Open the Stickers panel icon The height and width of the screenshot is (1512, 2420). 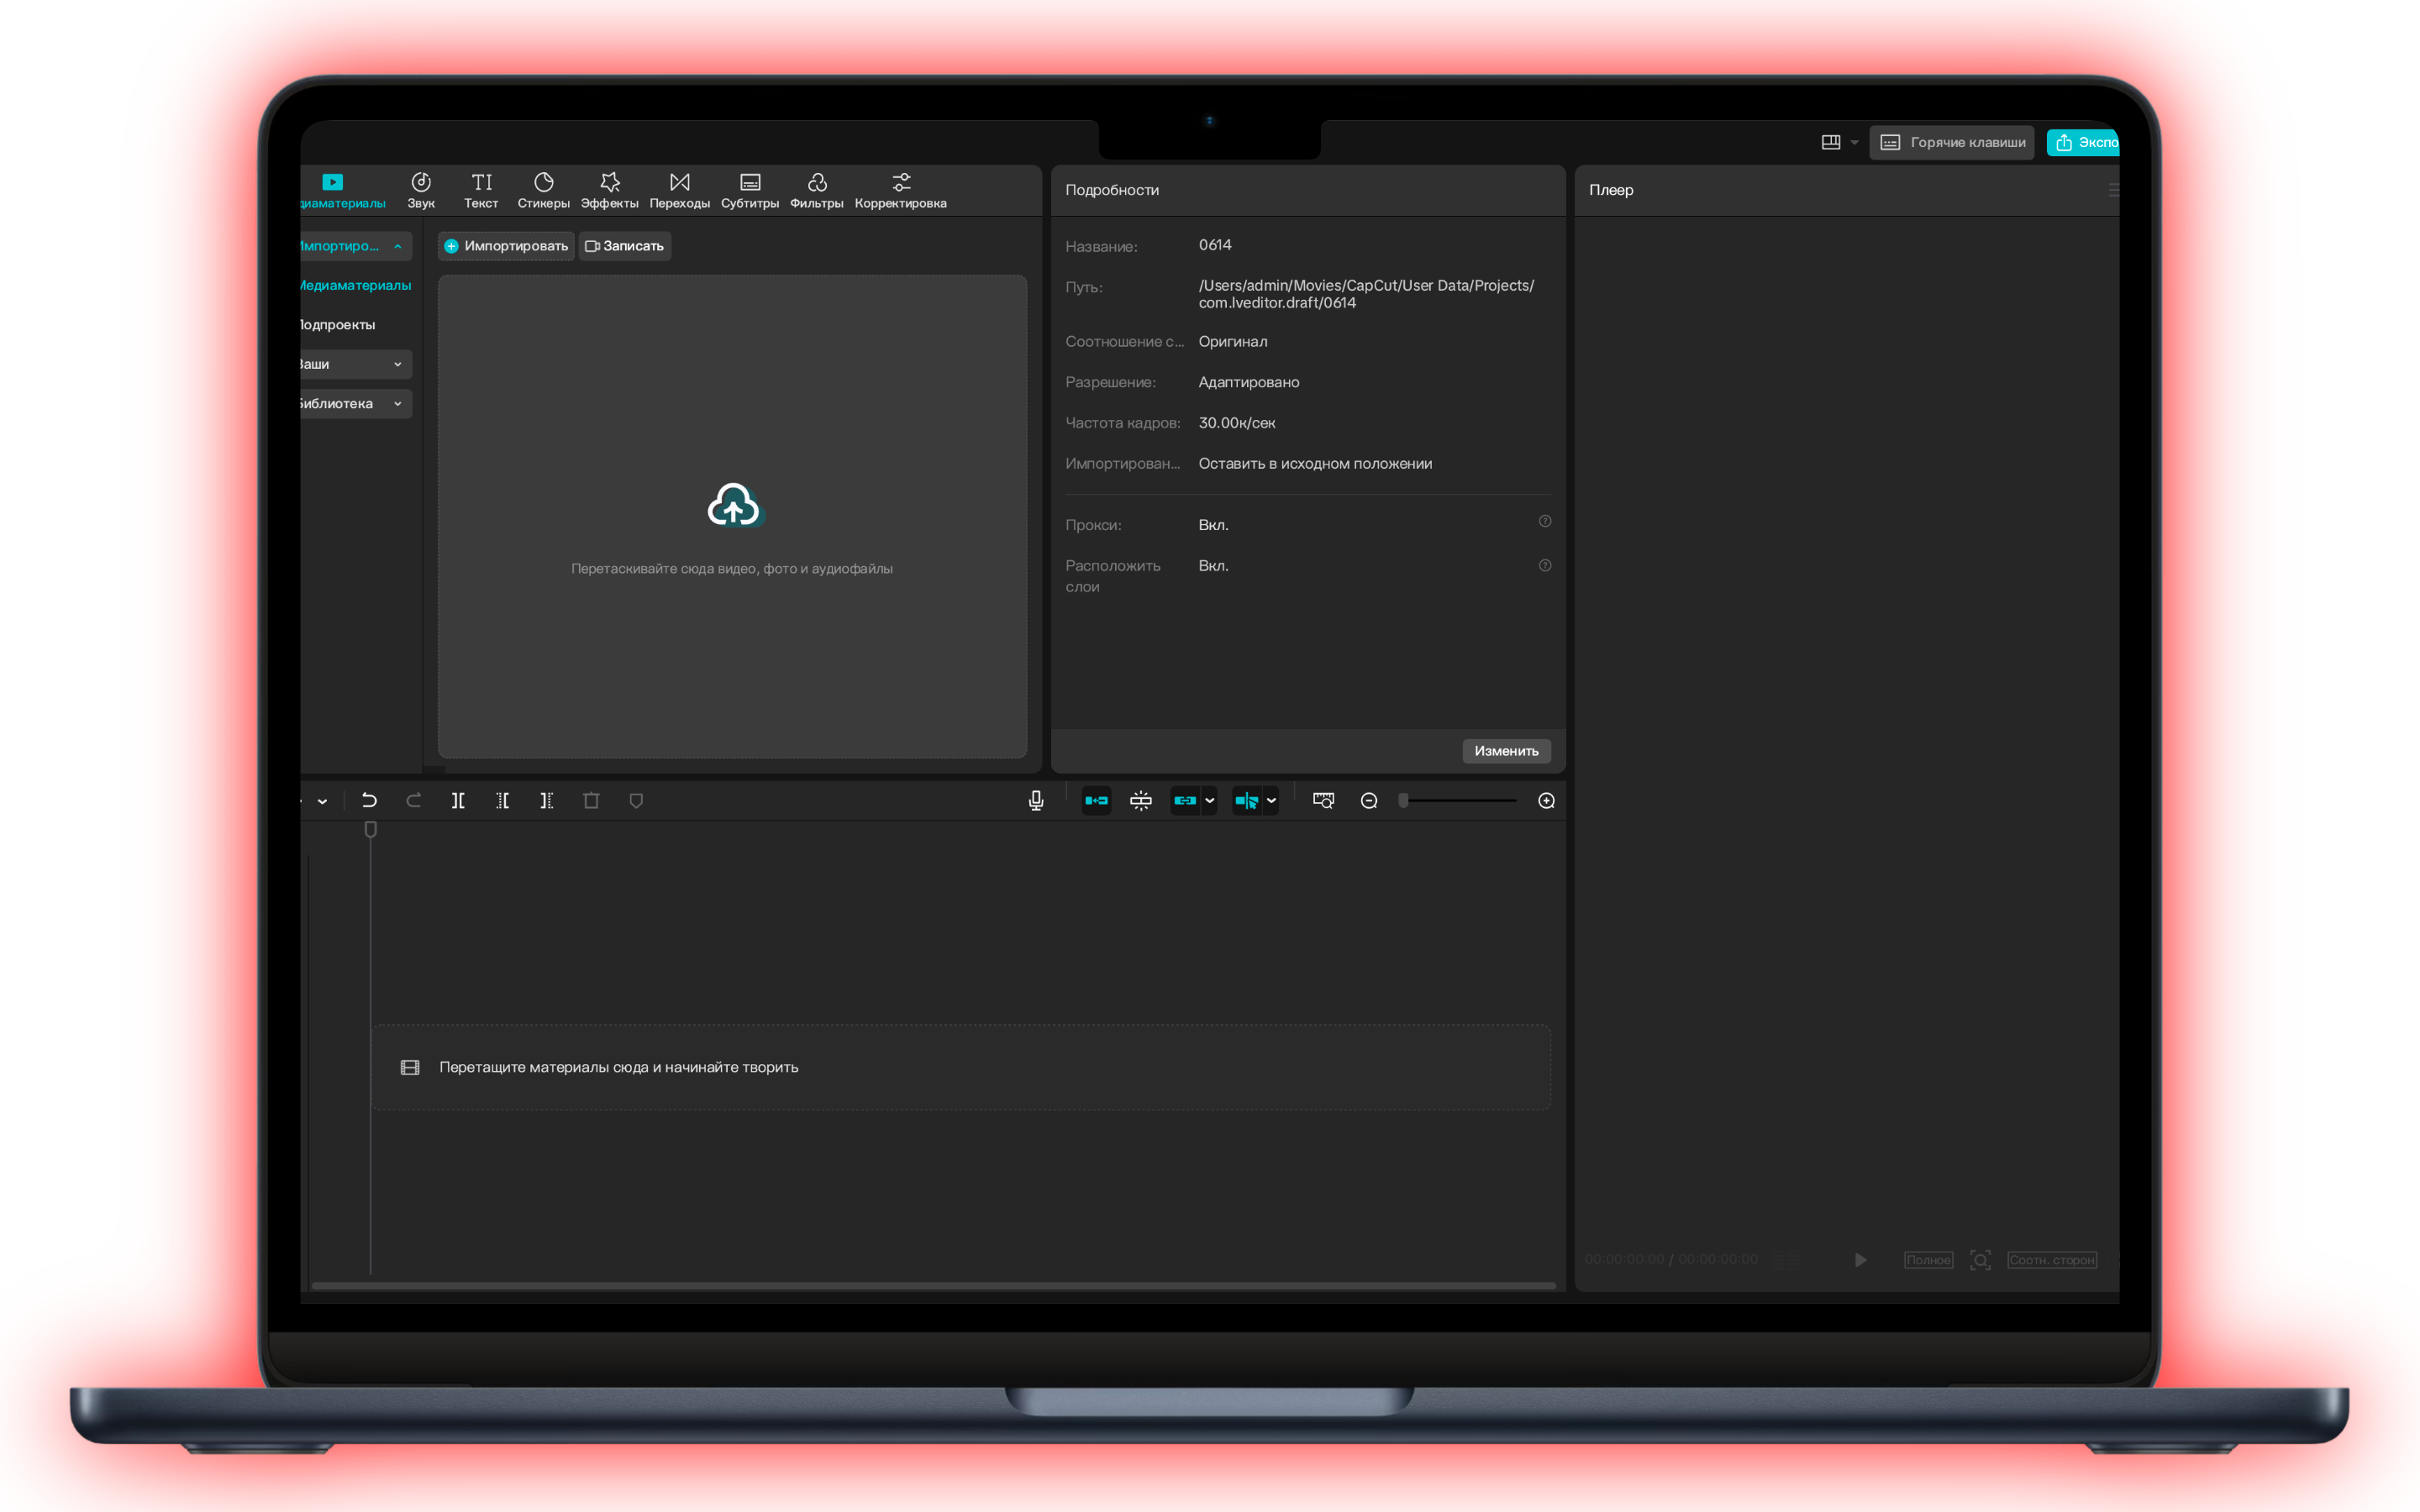coord(543,183)
